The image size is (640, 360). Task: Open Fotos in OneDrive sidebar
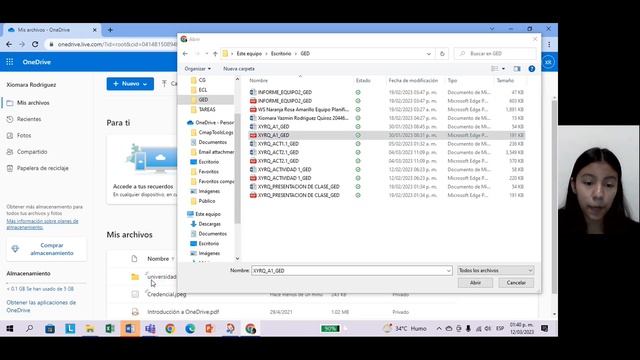pyautogui.click(x=24, y=136)
